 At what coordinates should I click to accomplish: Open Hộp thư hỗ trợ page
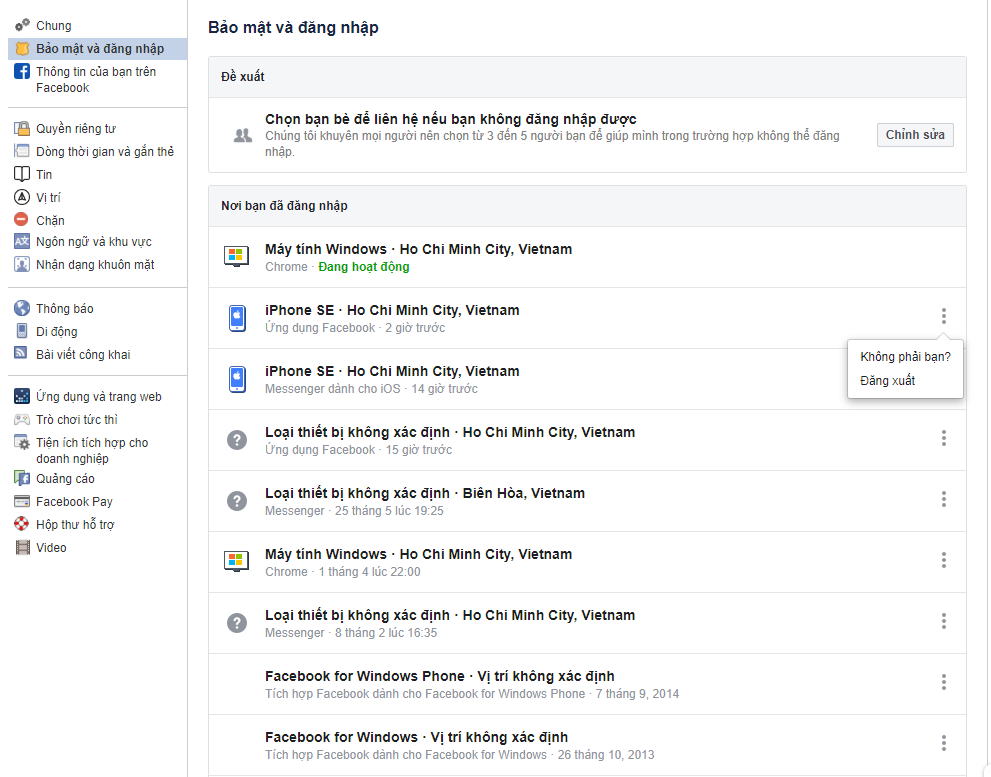tap(75, 525)
